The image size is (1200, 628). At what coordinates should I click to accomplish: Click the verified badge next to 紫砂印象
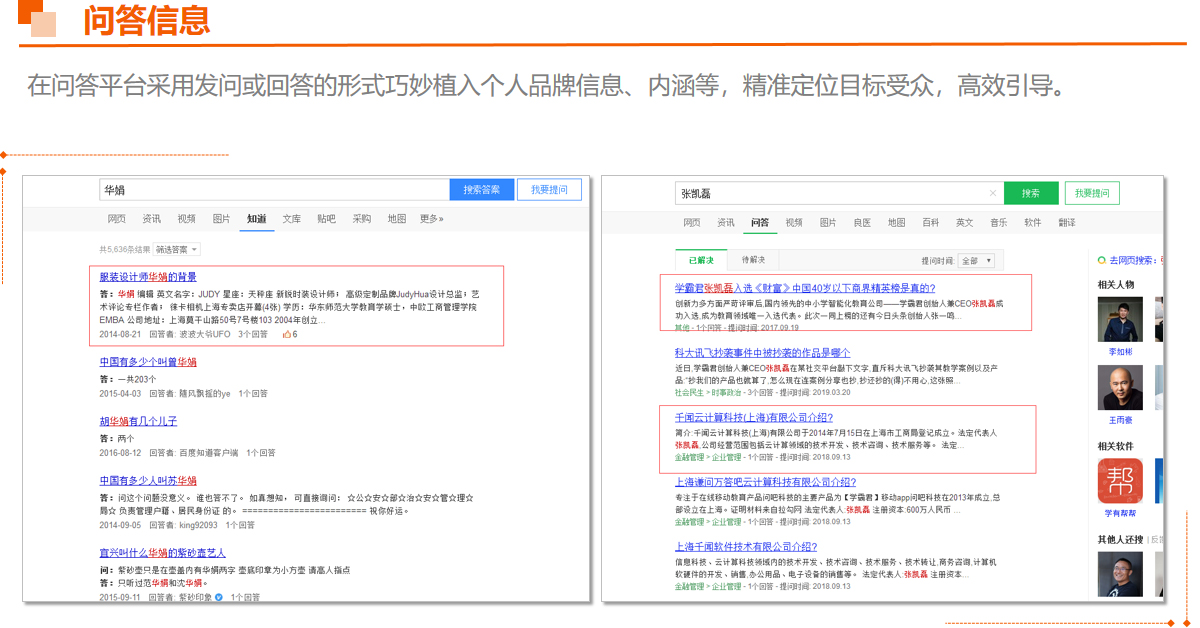[x=218, y=597]
